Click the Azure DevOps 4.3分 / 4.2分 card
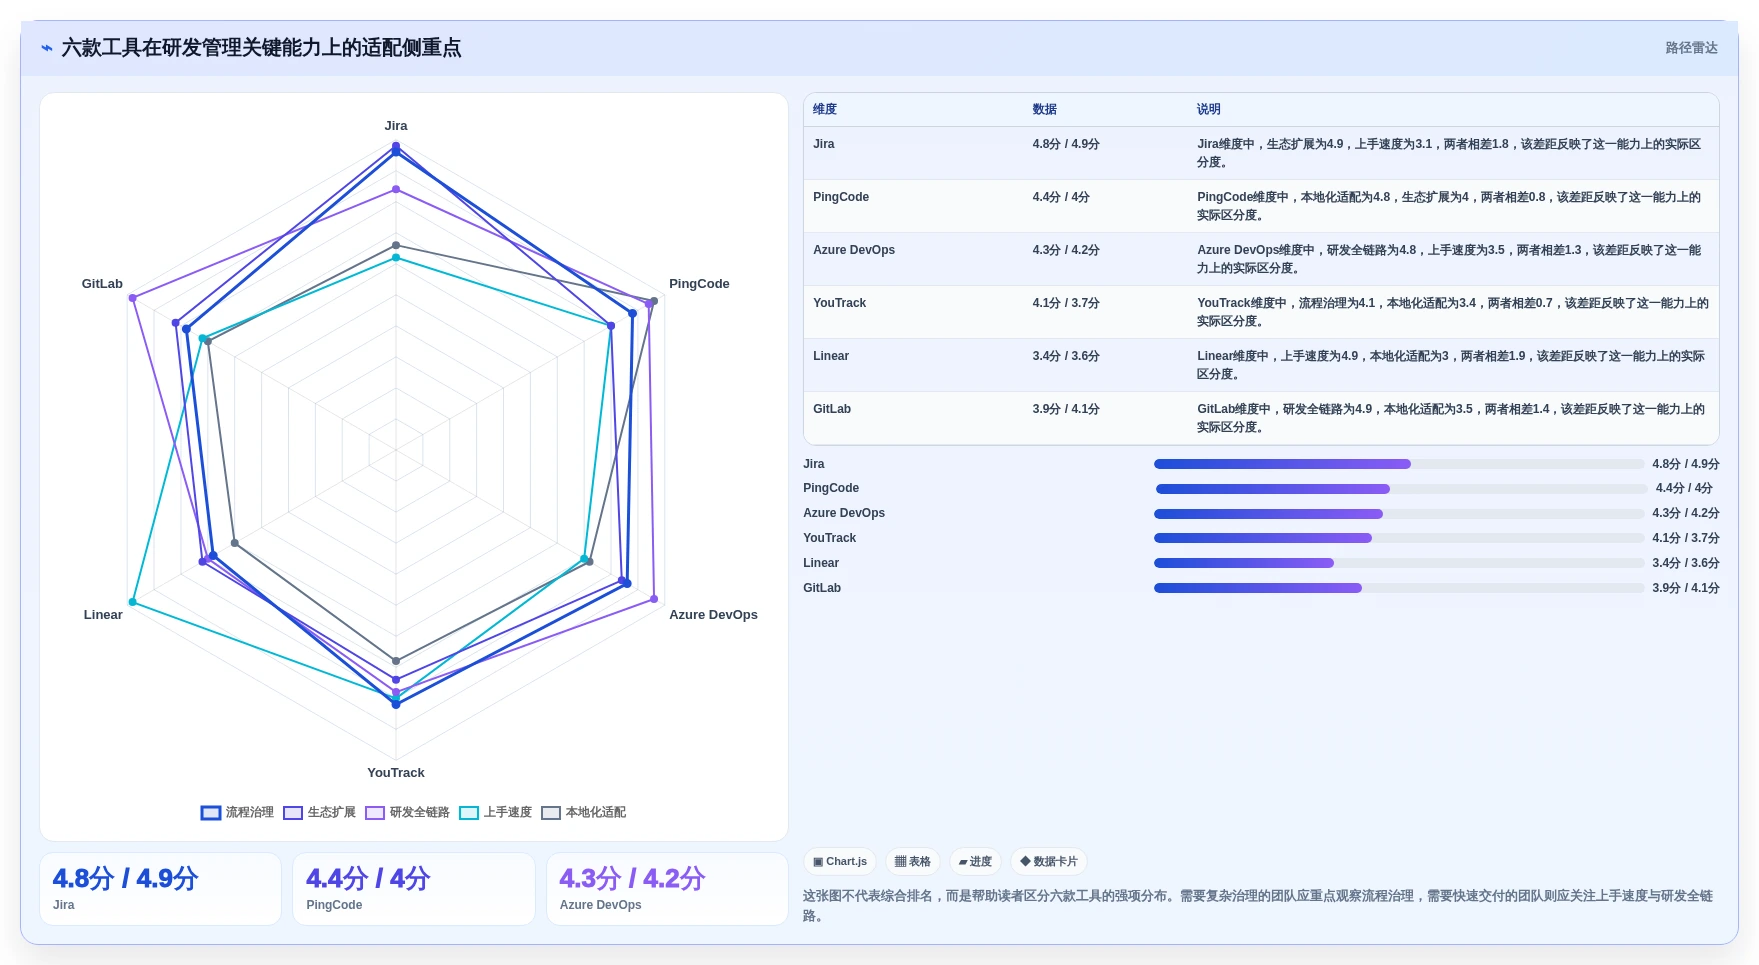The height and width of the screenshot is (965, 1759). point(667,889)
